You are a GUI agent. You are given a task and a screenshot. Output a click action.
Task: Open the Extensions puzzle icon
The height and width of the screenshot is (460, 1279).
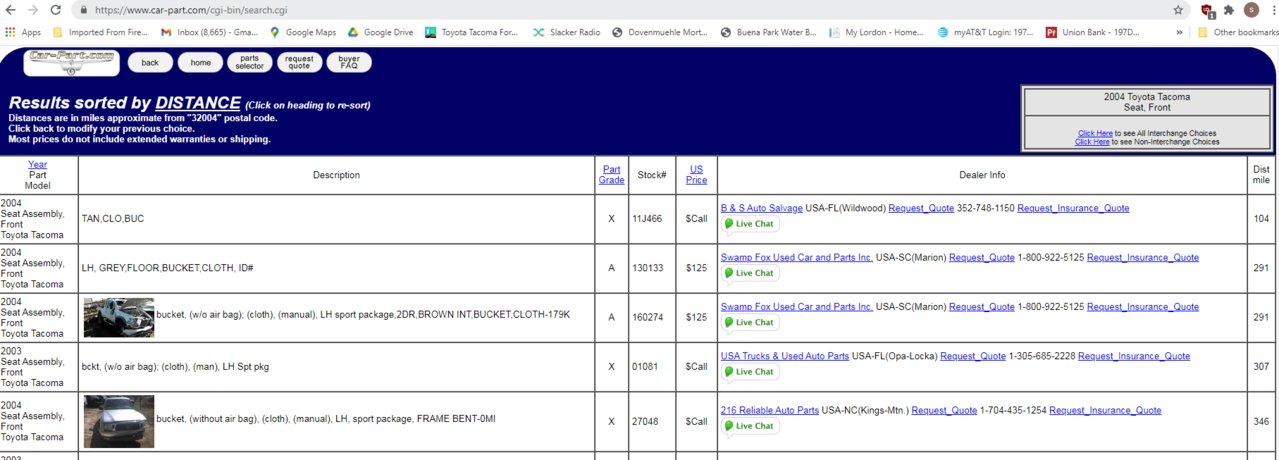point(1229,9)
